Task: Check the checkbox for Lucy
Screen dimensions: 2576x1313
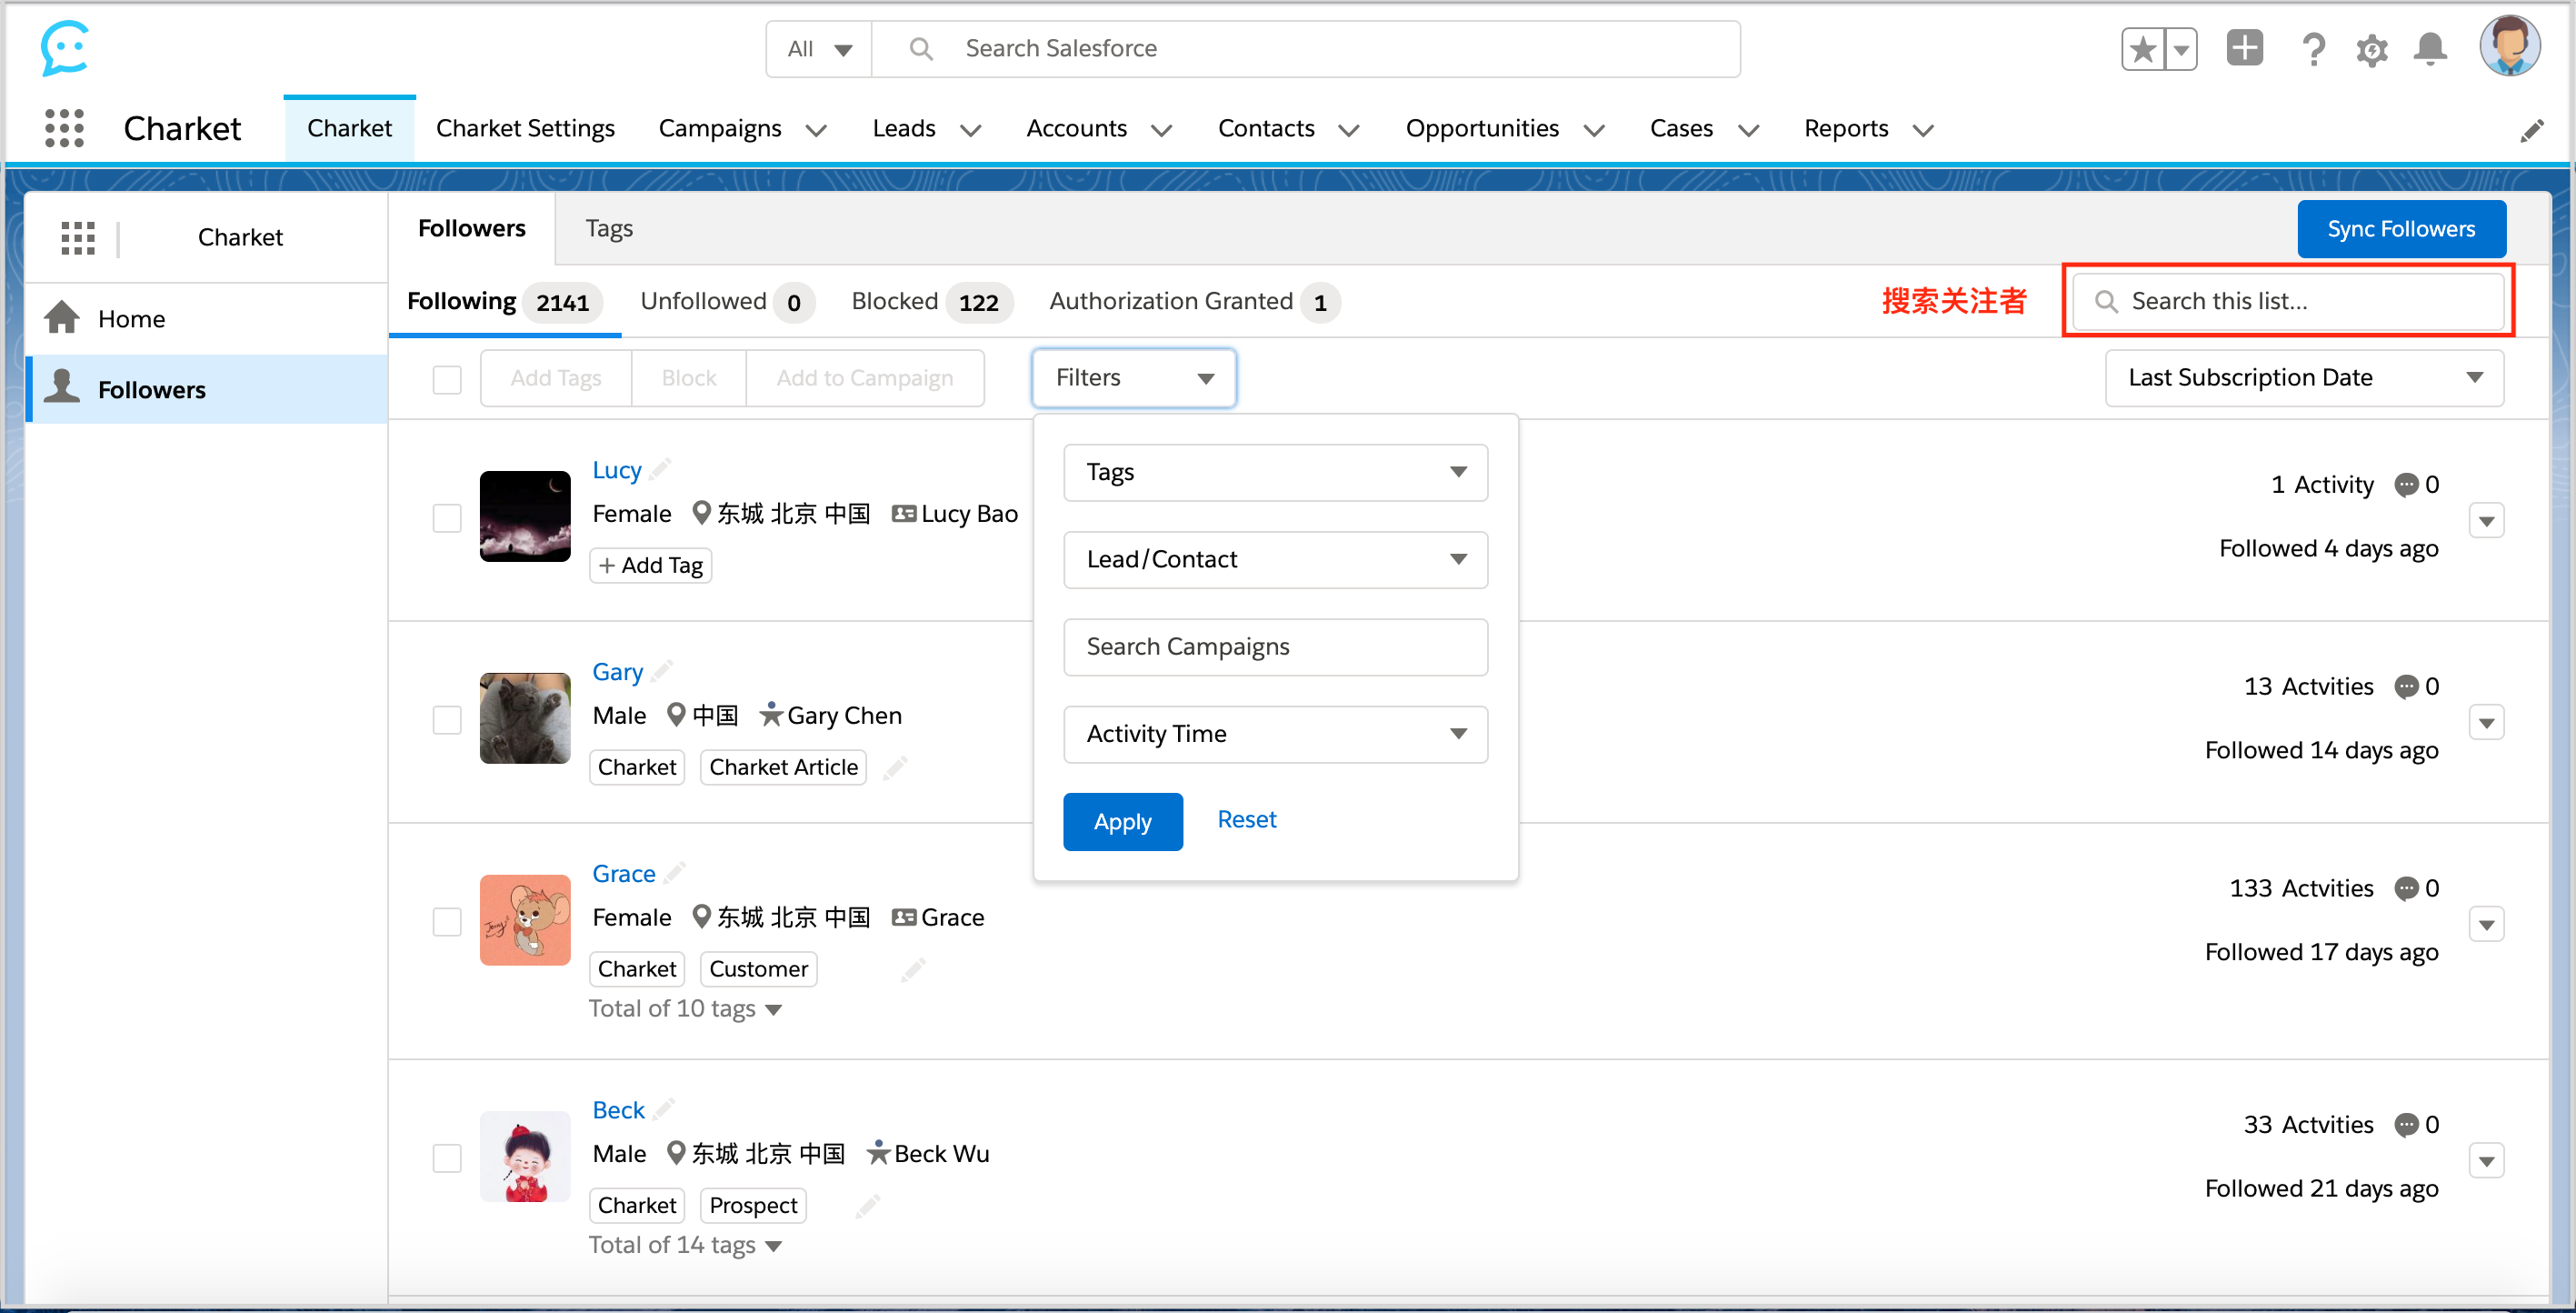Action: 447,518
